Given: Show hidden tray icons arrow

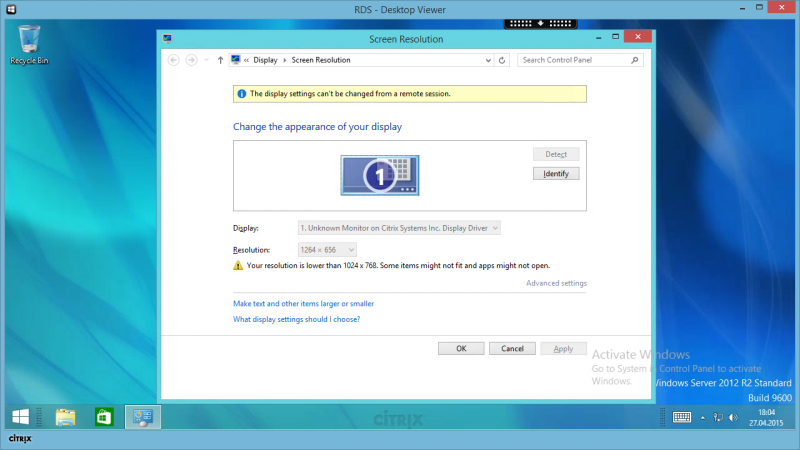Looking at the screenshot, I should 703,418.
